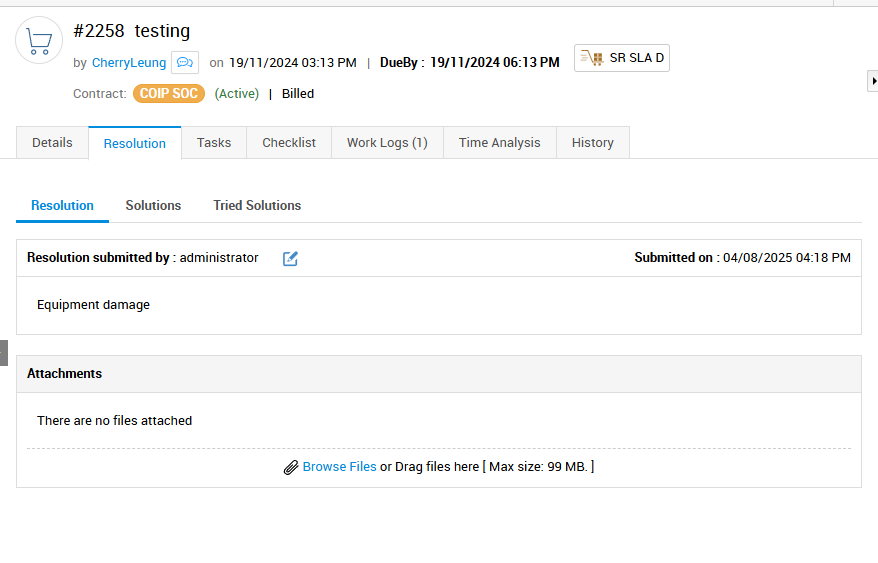Open the Checklist tab
This screenshot has height=563, width=878.
[x=289, y=143]
